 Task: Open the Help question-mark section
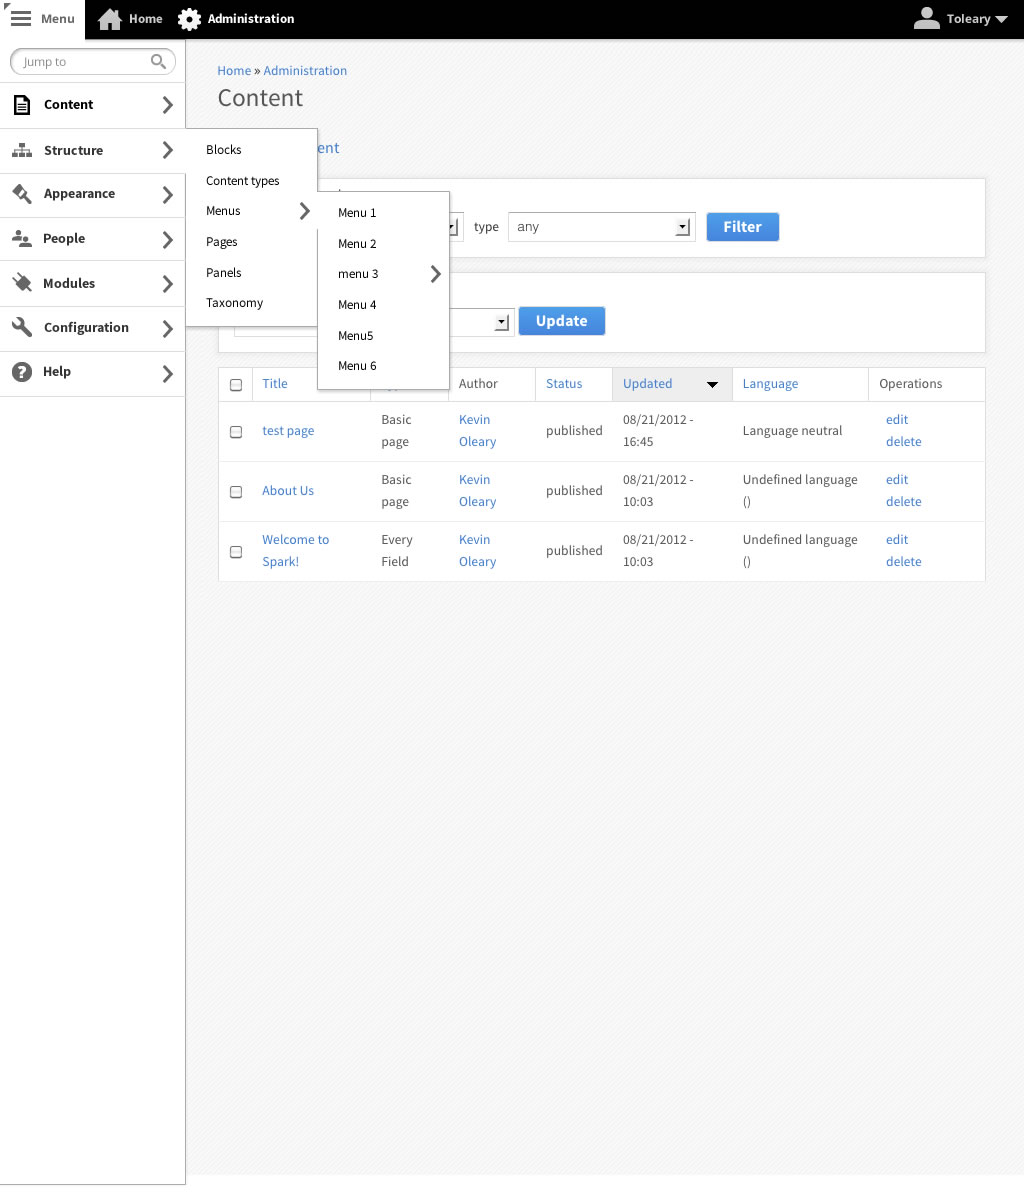click(x=21, y=371)
